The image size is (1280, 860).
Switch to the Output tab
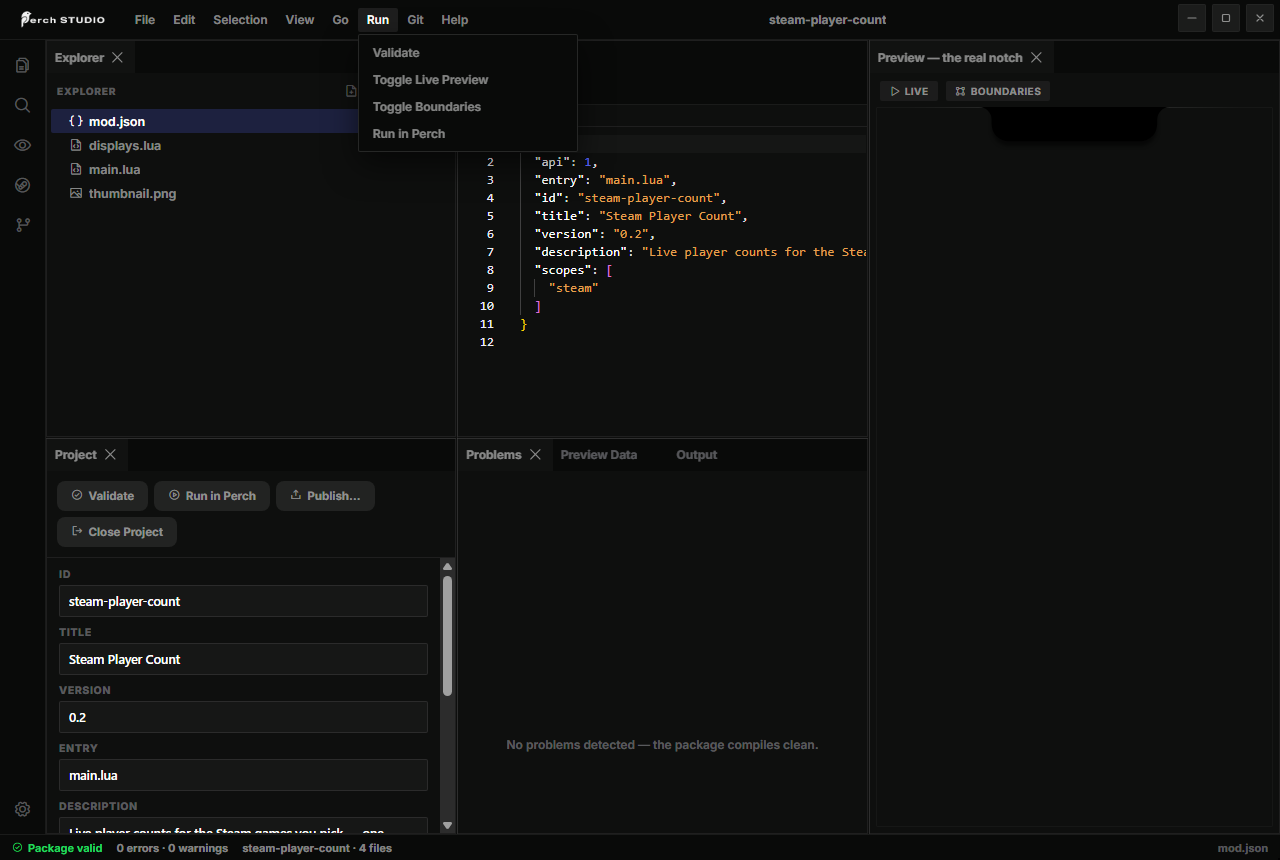[696, 455]
